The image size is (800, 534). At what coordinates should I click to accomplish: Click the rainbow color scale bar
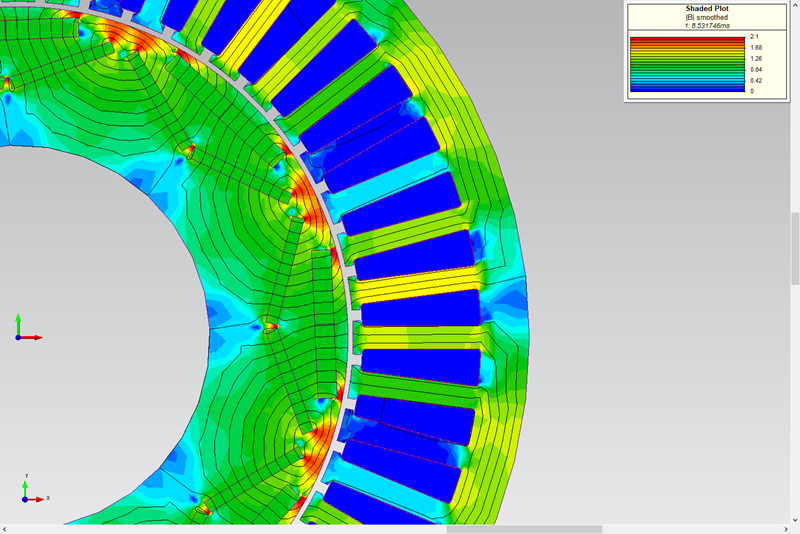(687, 64)
